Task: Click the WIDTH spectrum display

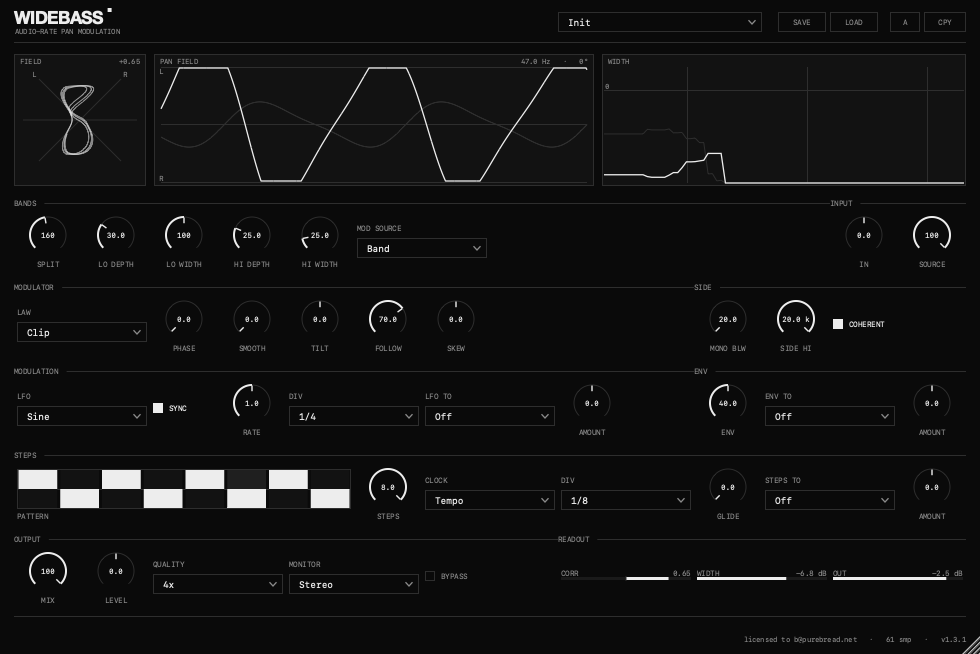Action: click(784, 120)
